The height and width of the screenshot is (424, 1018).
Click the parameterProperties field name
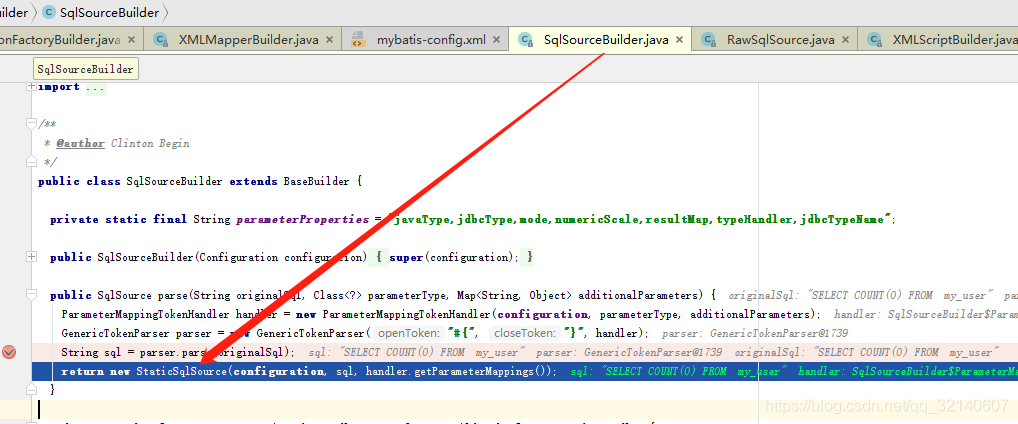click(x=303, y=219)
